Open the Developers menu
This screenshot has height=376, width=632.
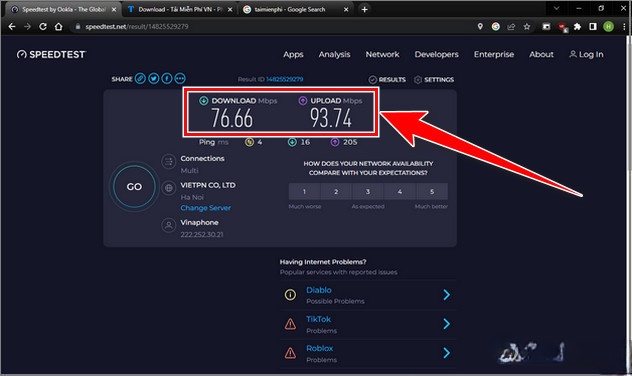pyautogui.click(x=437, y=54)
